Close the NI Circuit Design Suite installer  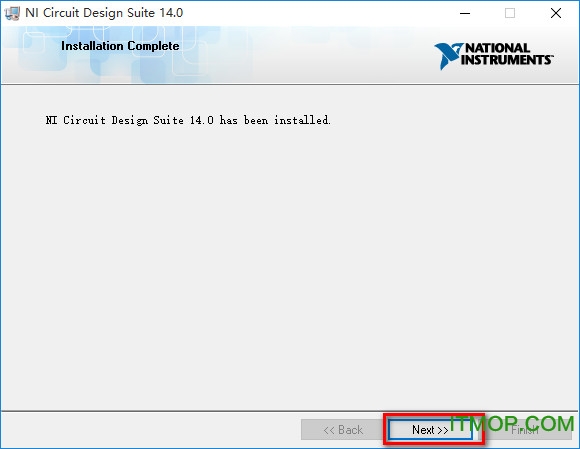click(x=556, y=13)
